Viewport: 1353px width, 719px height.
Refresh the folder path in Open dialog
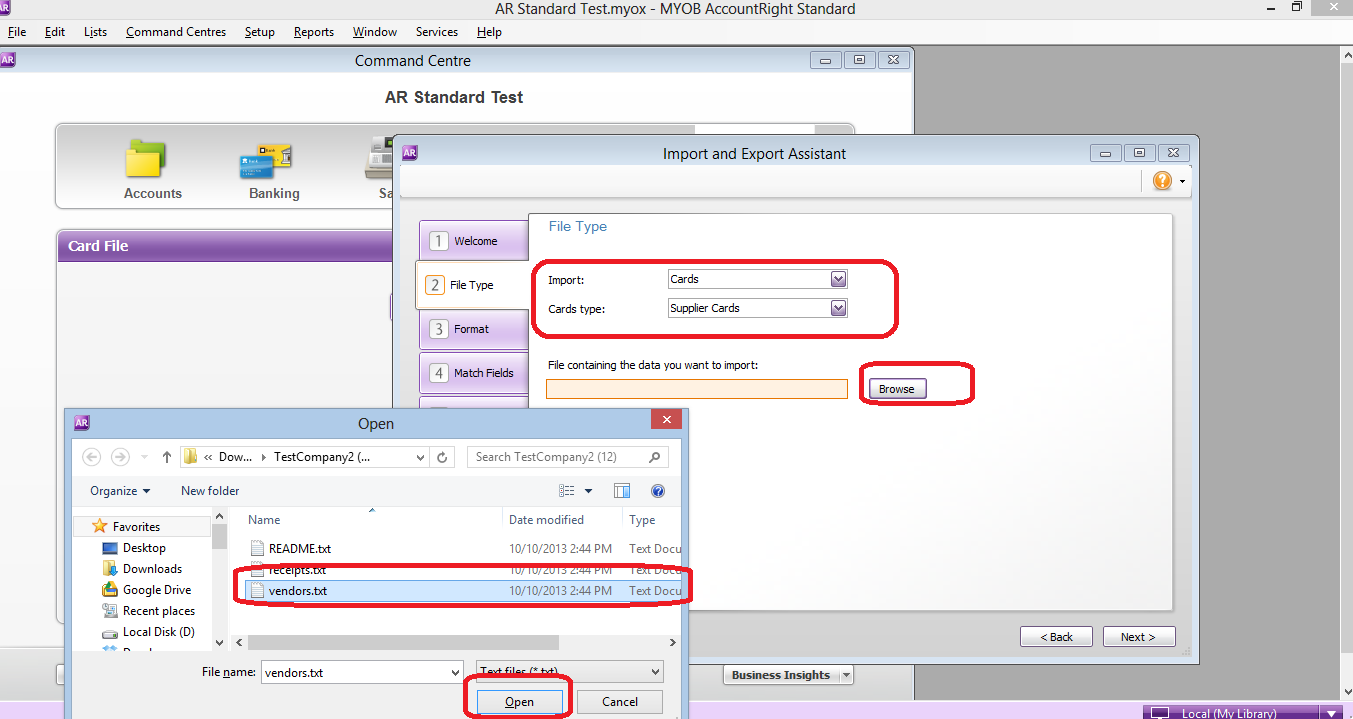(443, 457)
